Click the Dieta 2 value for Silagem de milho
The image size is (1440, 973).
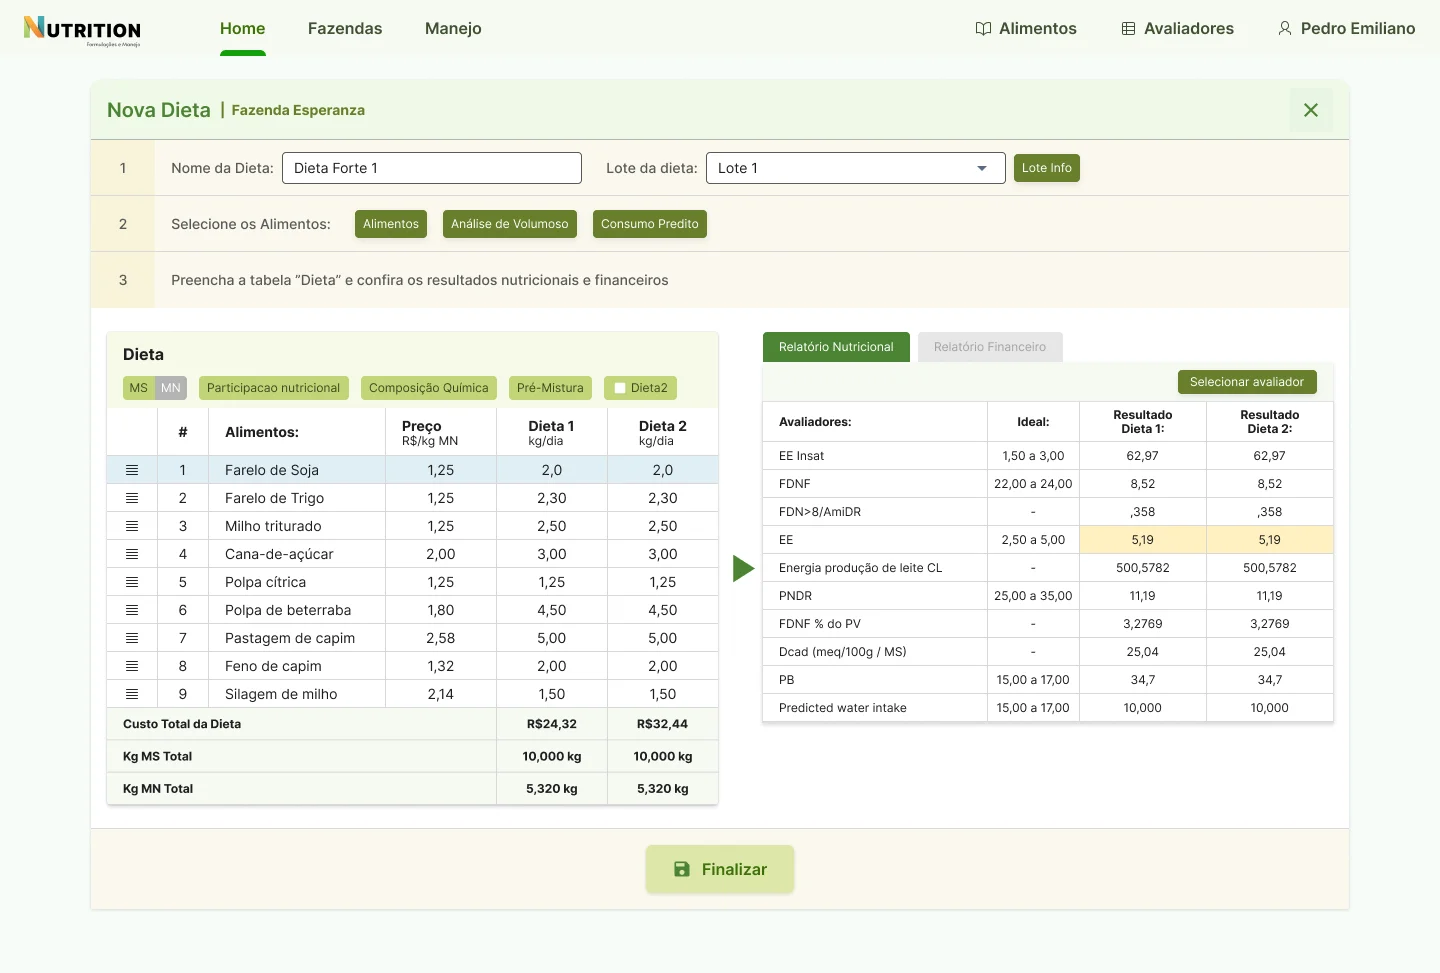point(663,694)
